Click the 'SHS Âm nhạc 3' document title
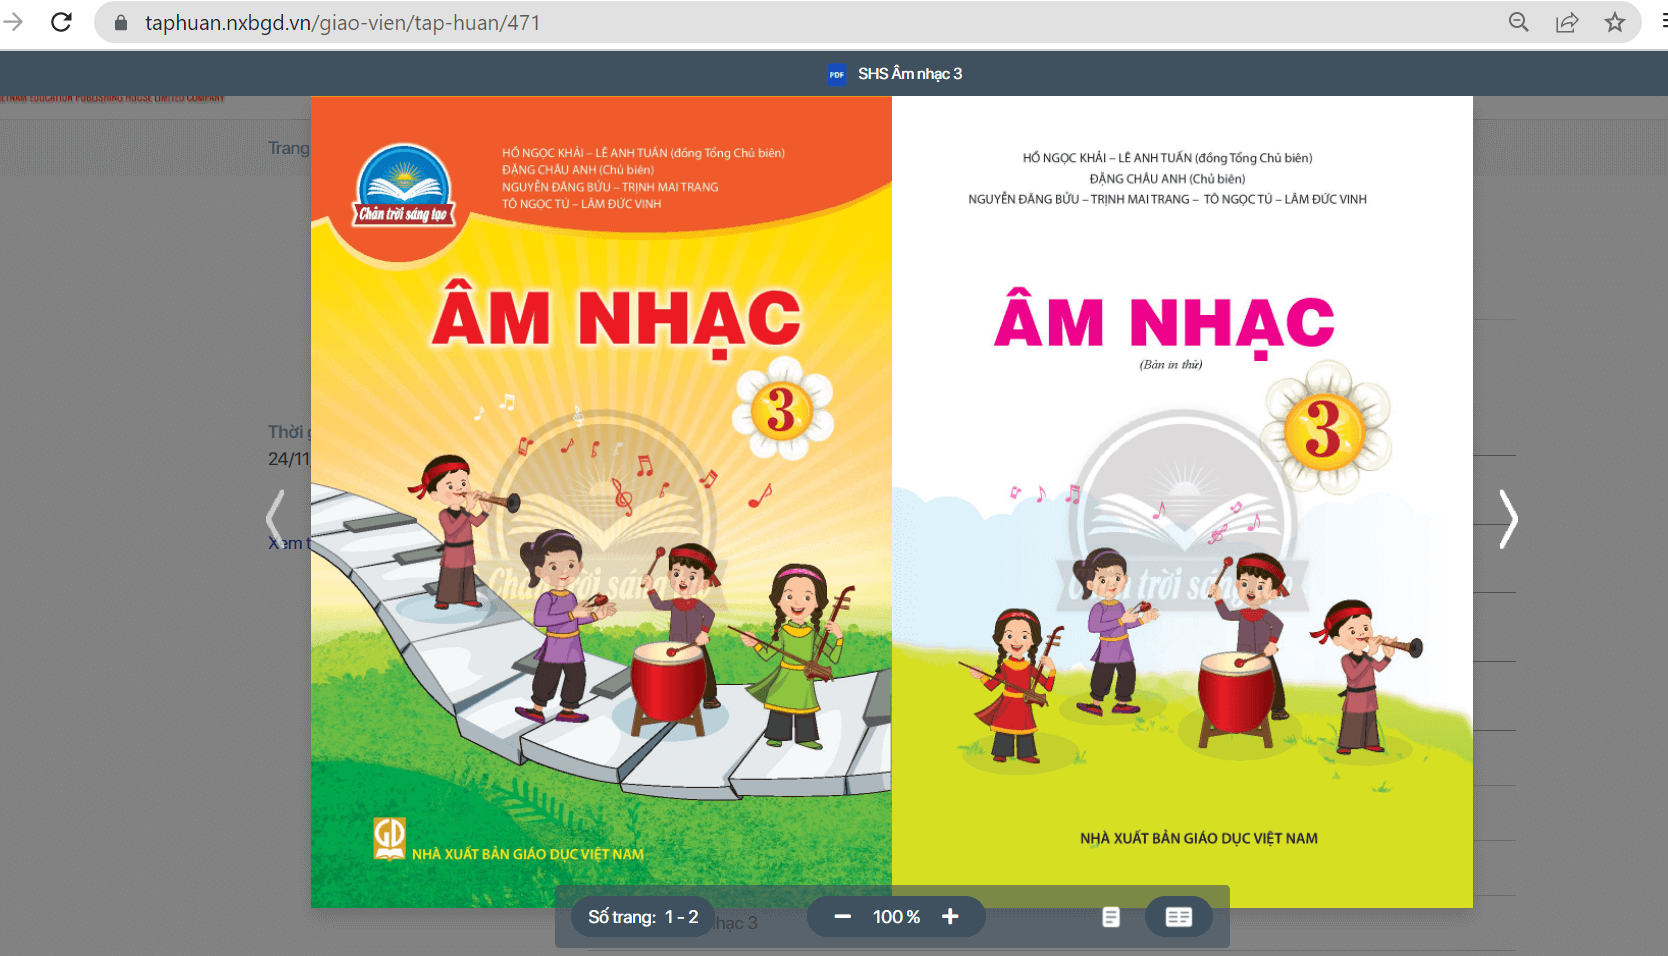Image resolution: width=1668 pixels, height=956 pixels. (x=910, y=74)
